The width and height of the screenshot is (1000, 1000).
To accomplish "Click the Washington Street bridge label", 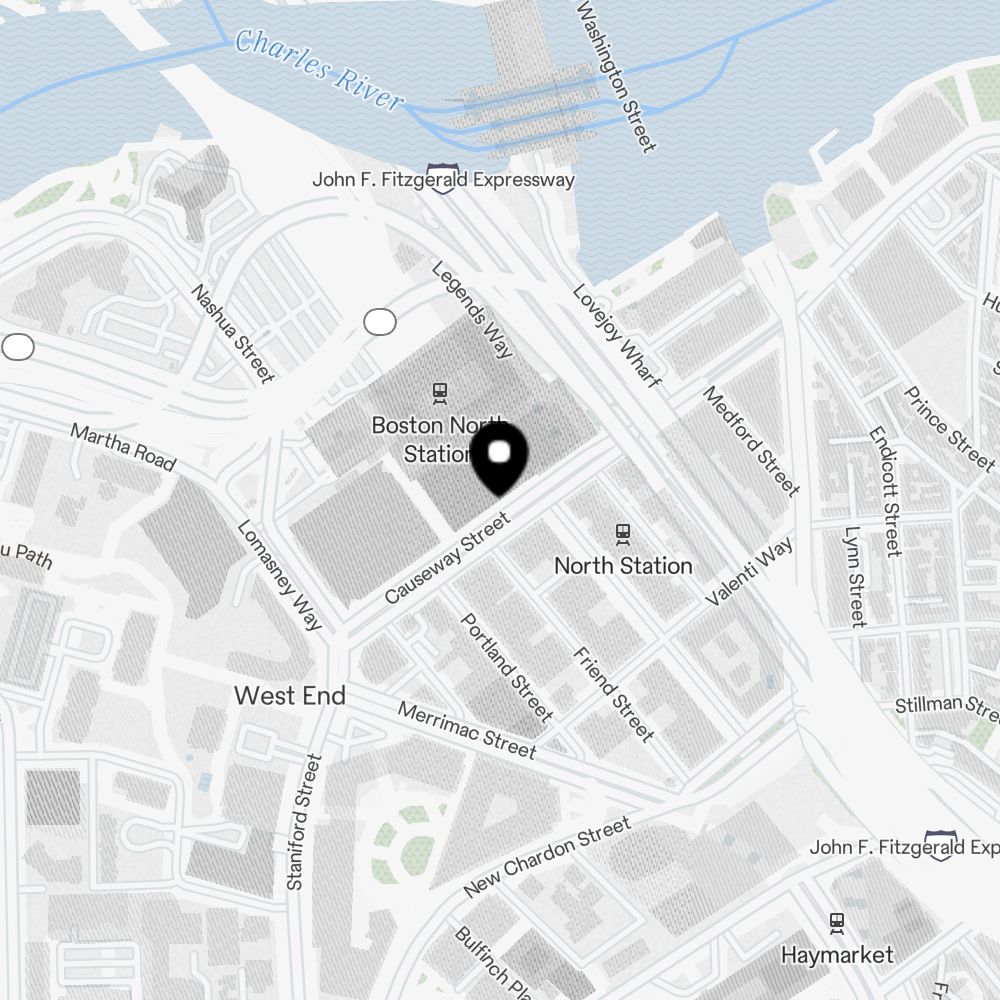I will click(x=617, y=76).
